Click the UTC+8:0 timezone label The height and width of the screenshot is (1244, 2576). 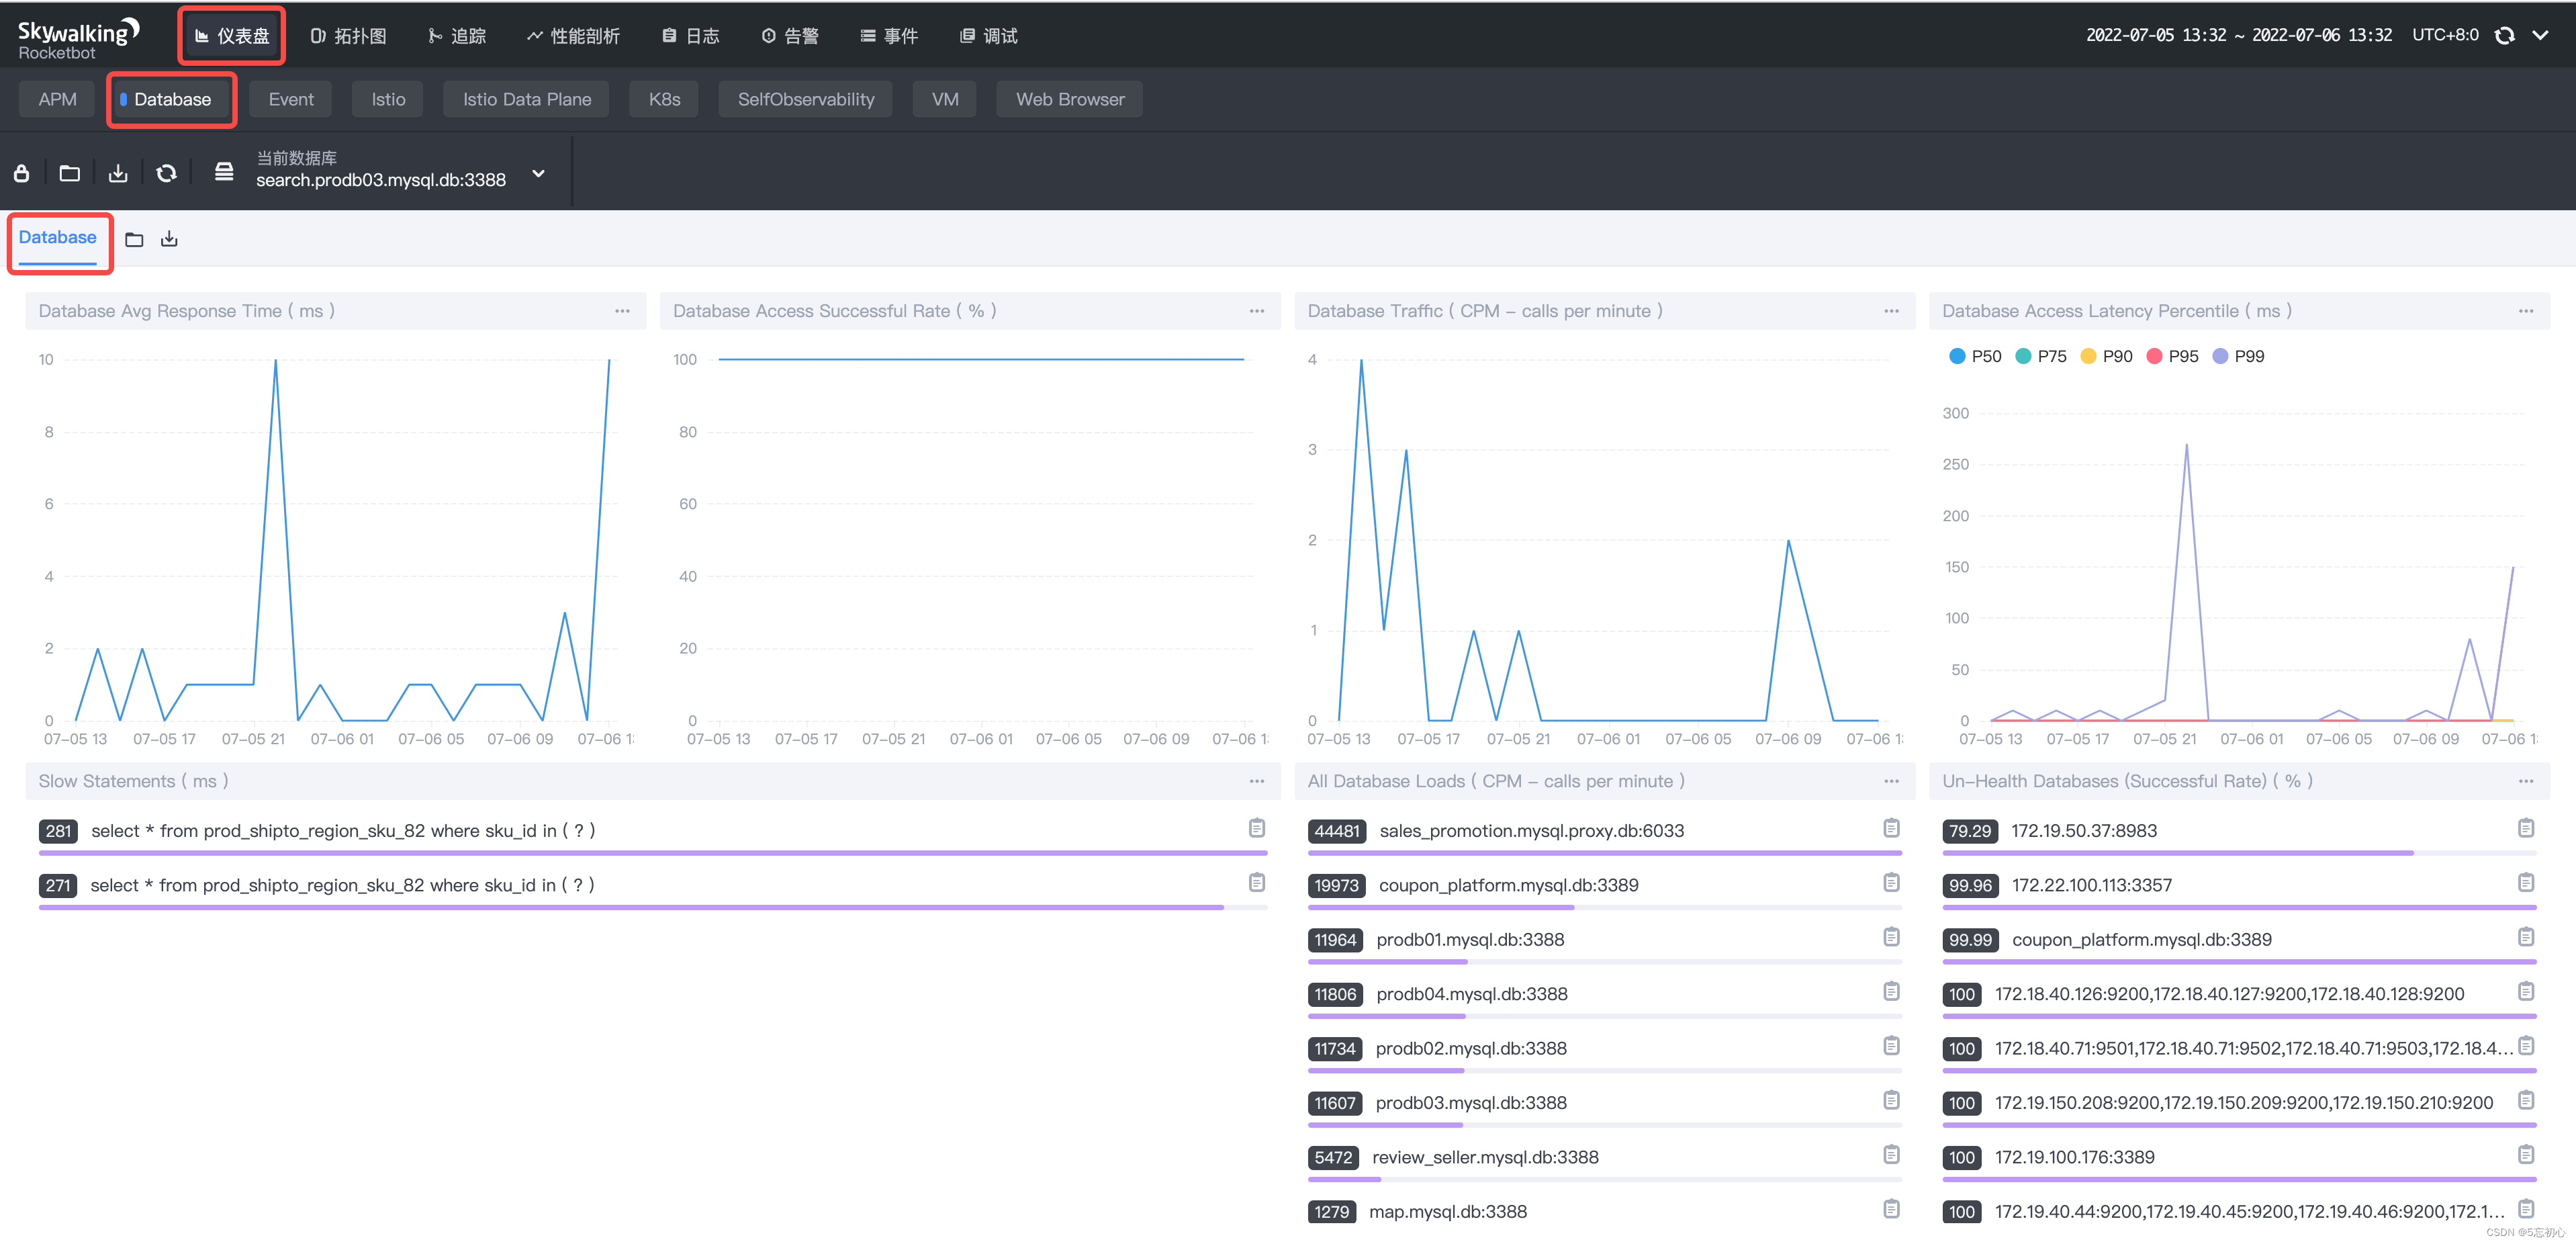2445,35
